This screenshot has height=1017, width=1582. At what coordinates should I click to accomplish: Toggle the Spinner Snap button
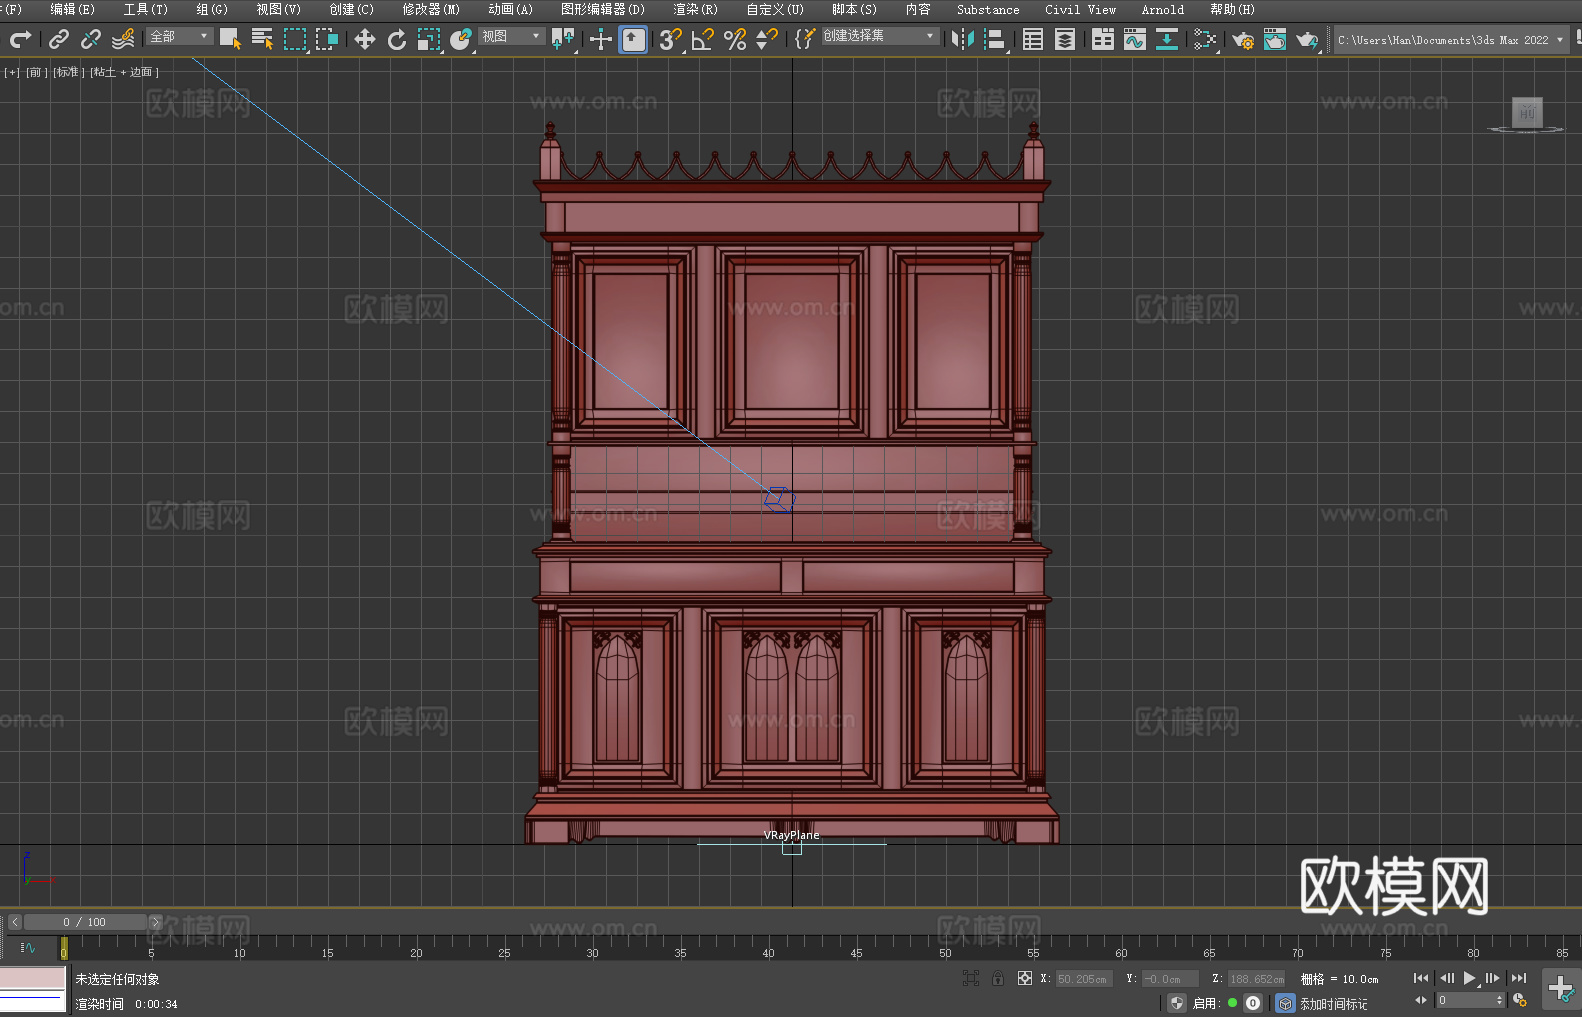pos(767,39)
